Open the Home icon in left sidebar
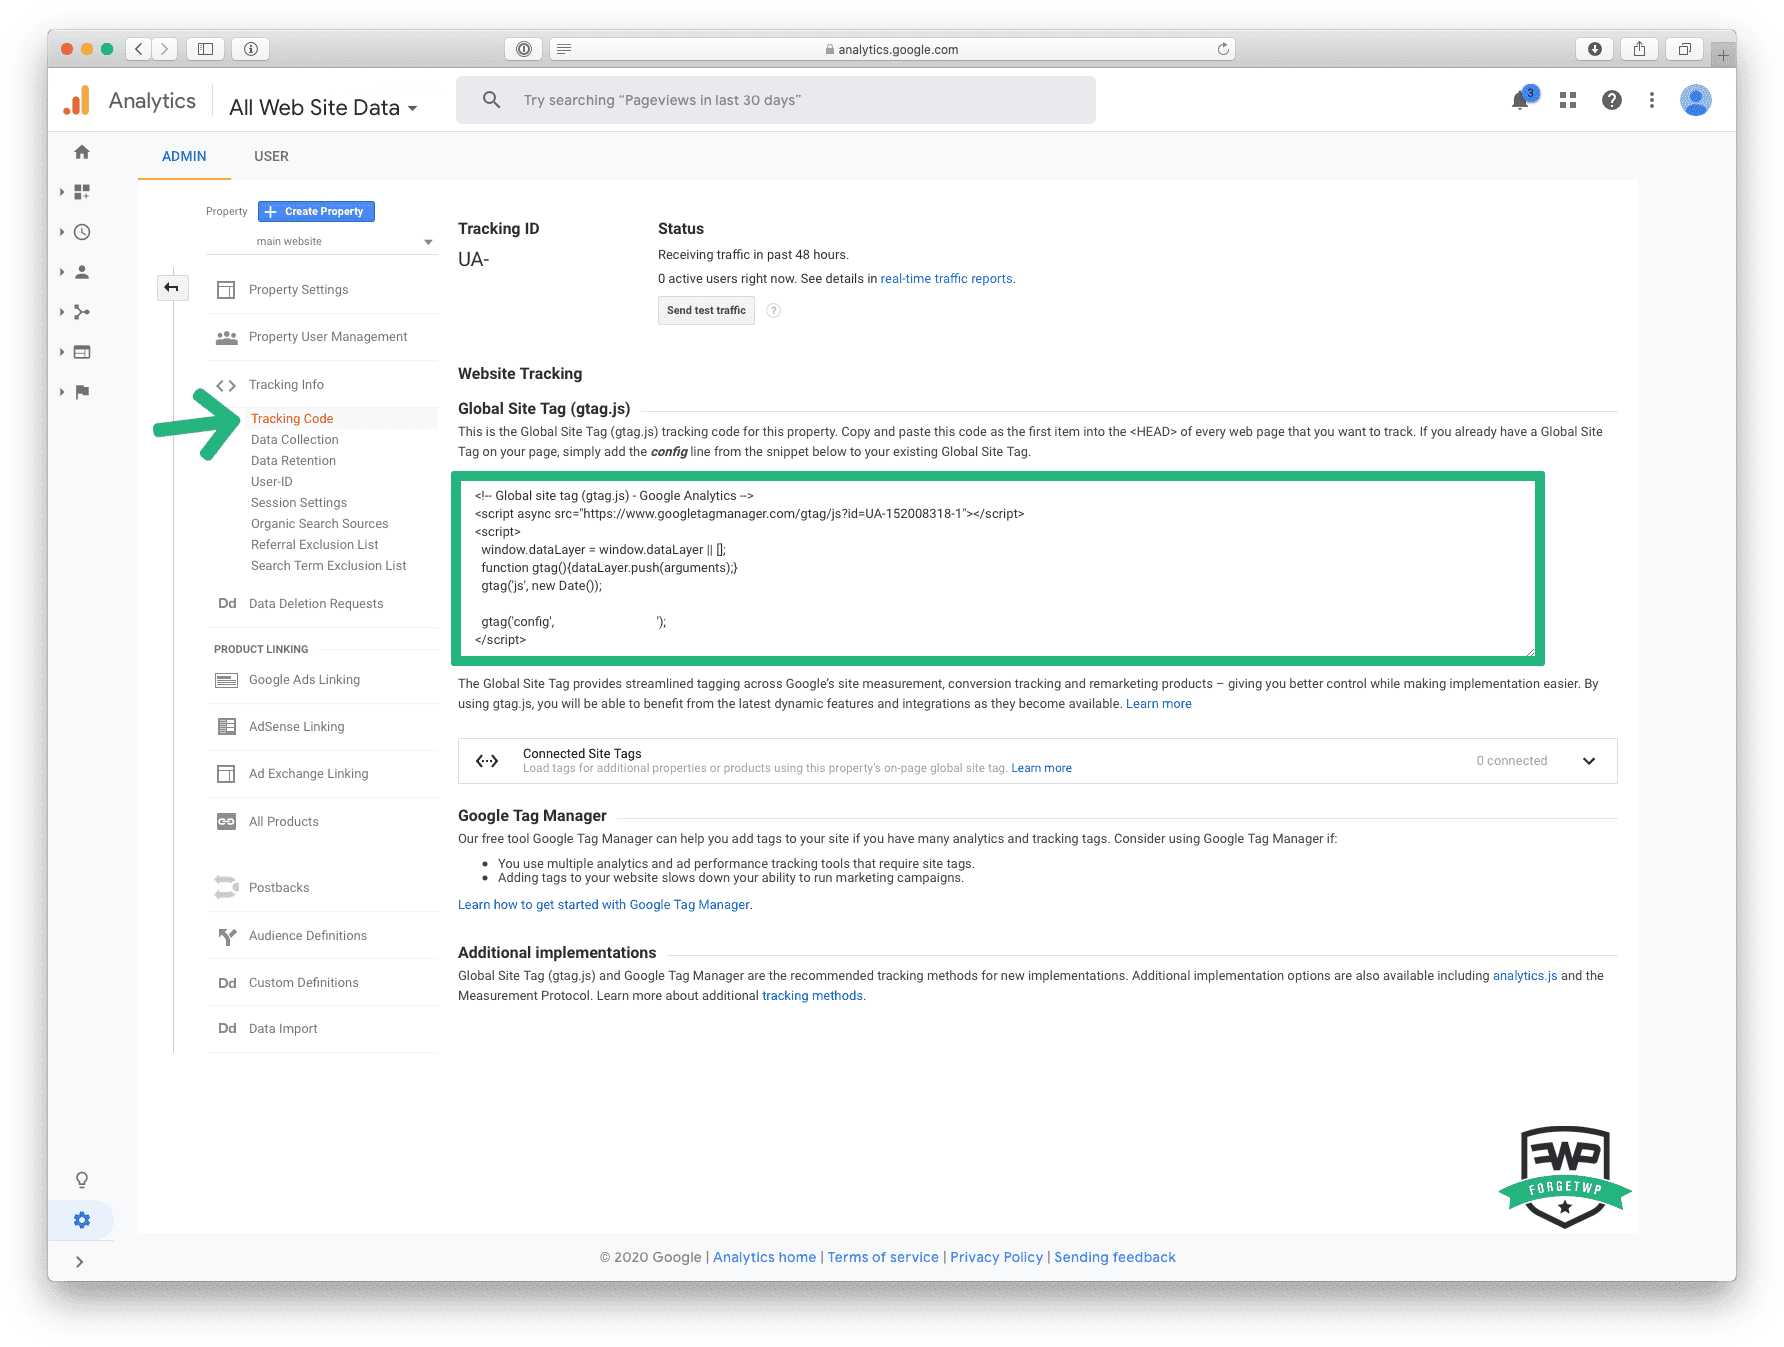Screen dimensions: 1784x1347 tap(82, 152)
